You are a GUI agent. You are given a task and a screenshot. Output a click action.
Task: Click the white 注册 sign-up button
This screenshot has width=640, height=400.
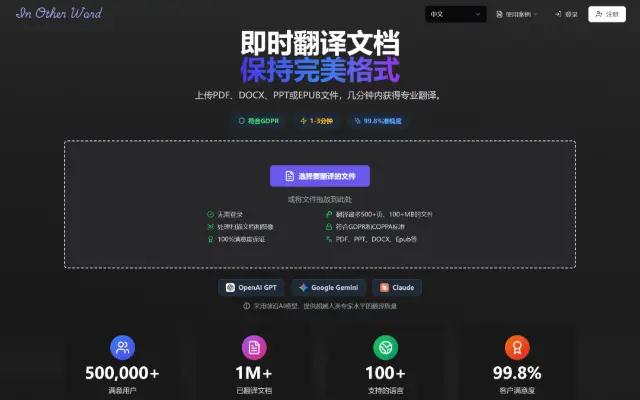coord(607,14)
